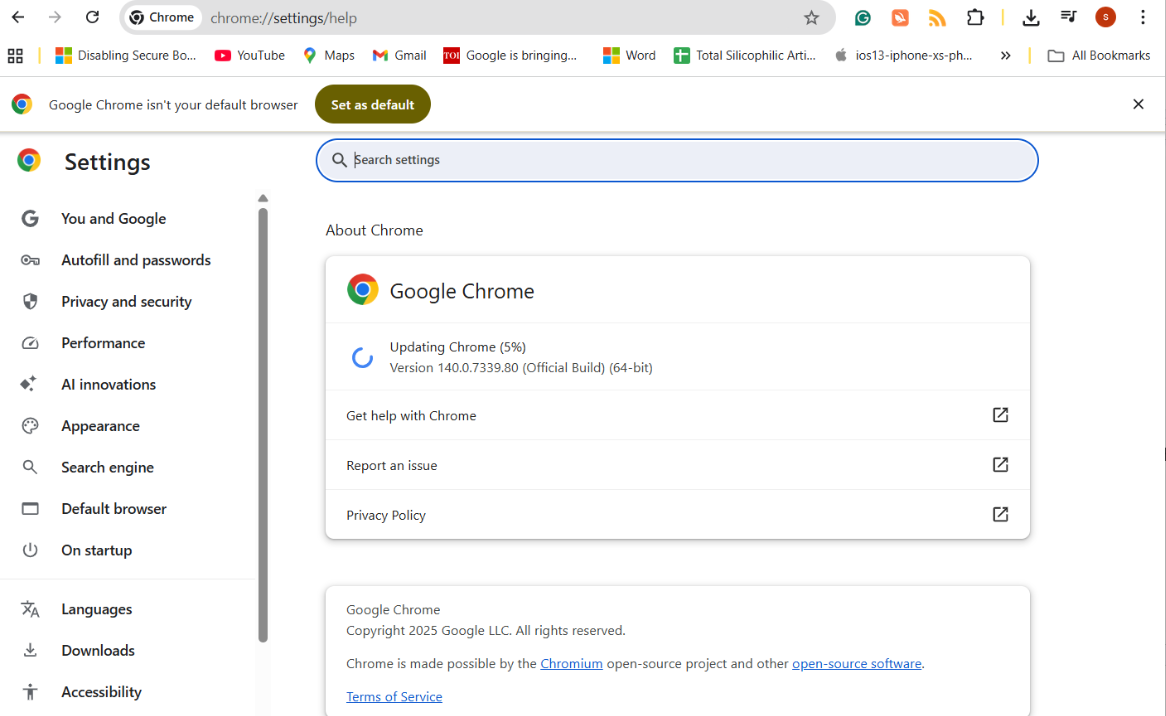Image resolution: width=1166 pixels, height=716 pixels.
Task: Open the Grammarly extension
Action: (862, 18)
